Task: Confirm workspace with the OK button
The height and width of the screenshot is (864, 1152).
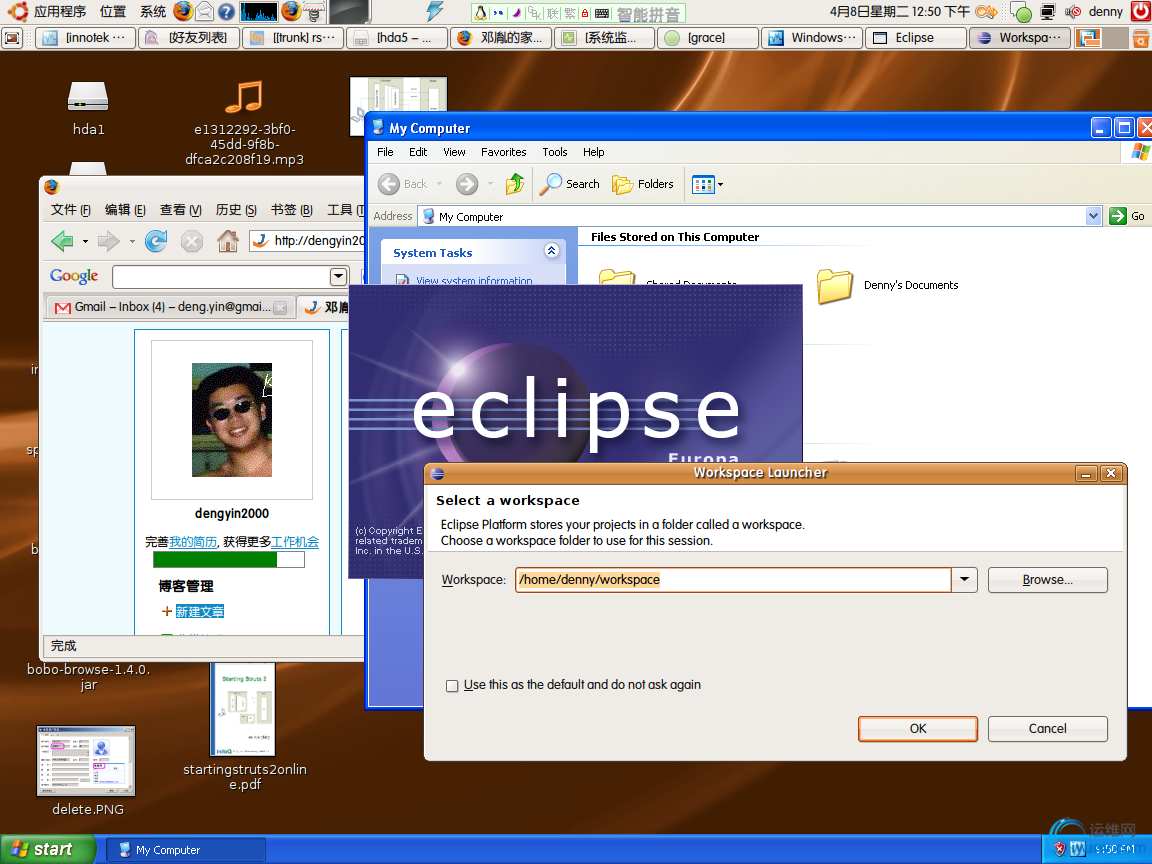Action: (918, 728)
